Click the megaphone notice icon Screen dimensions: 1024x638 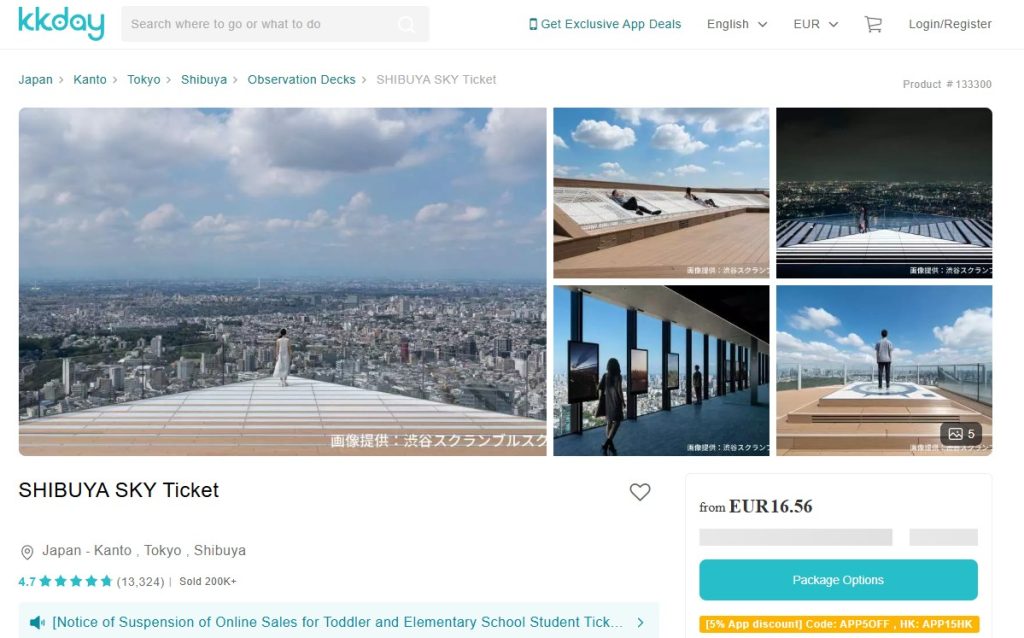tap(37, 622)
